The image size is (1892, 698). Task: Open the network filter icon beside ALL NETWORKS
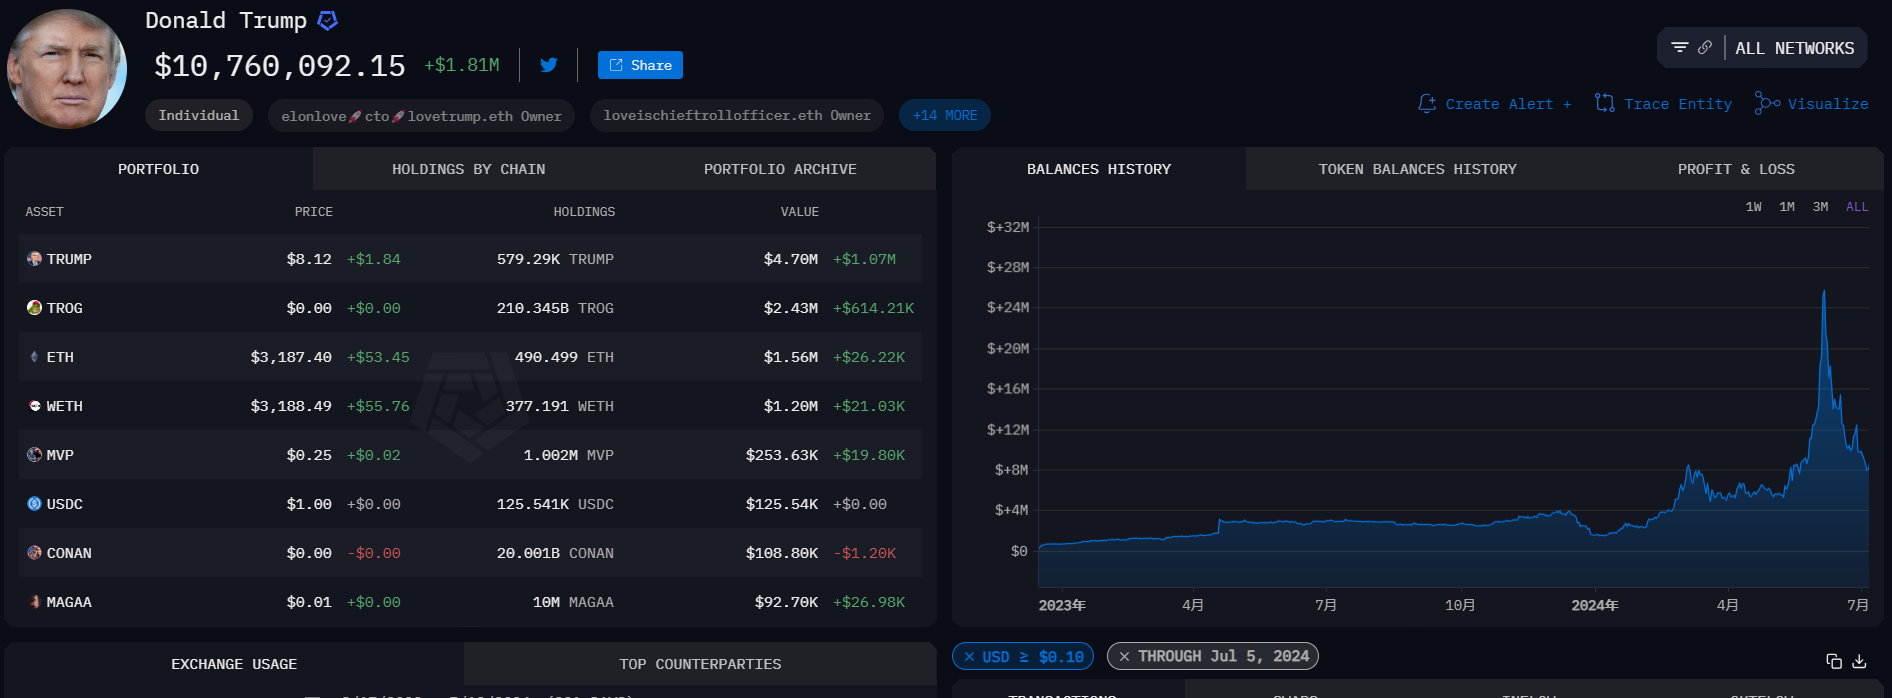(1680, 48)
